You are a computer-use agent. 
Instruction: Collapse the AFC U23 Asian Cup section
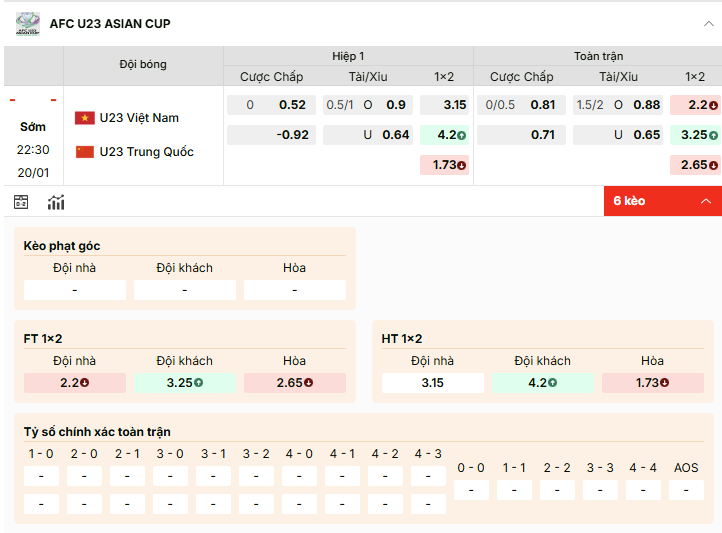pos(708,23)
